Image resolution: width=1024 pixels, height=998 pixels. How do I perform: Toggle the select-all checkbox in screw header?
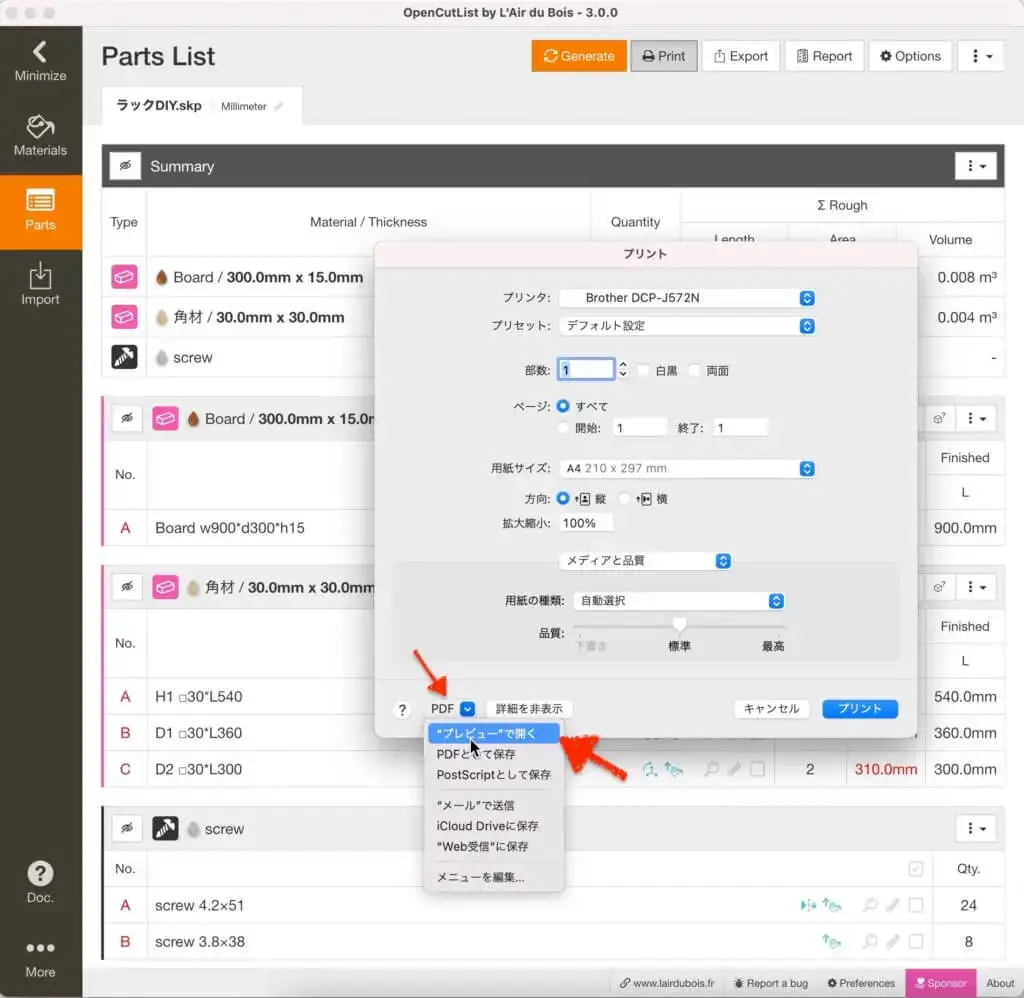916,869
